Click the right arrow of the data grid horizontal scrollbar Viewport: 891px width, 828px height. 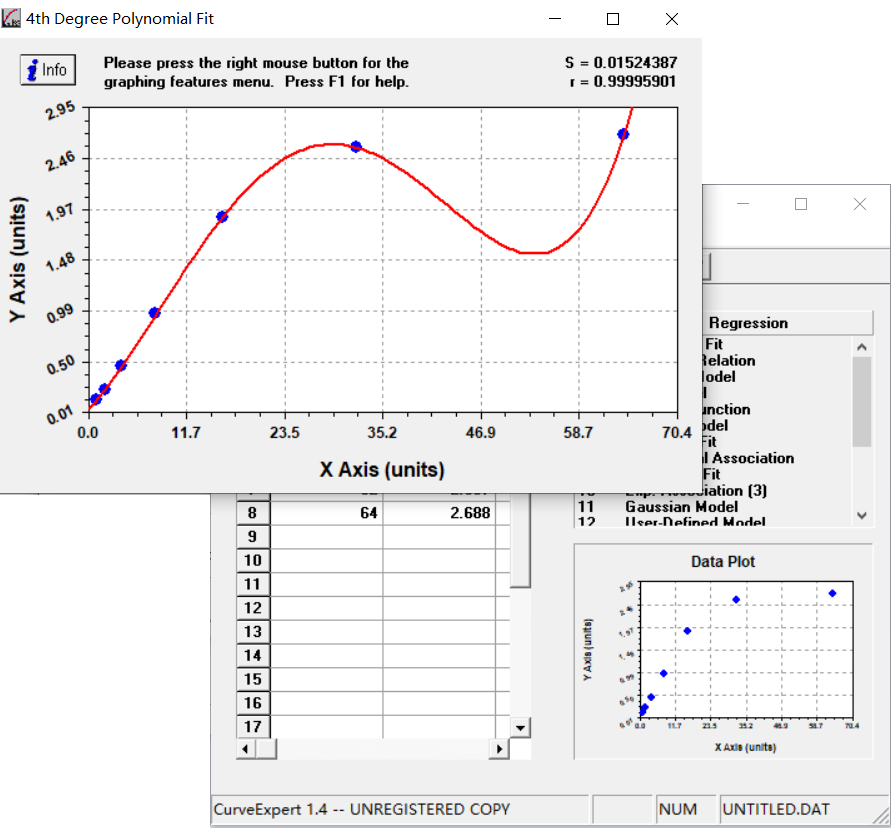499,748
